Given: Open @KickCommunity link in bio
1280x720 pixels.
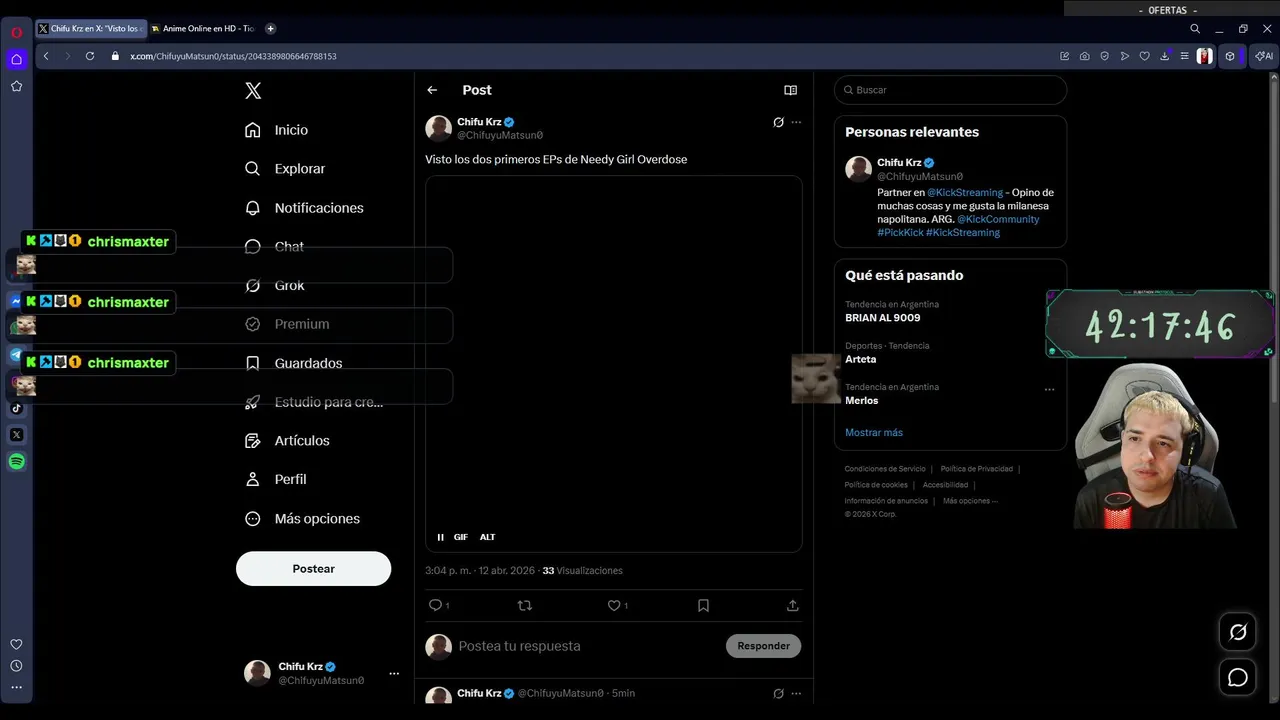Looking at the screenshot, I should pyautogui.click(x=998, y=219).
